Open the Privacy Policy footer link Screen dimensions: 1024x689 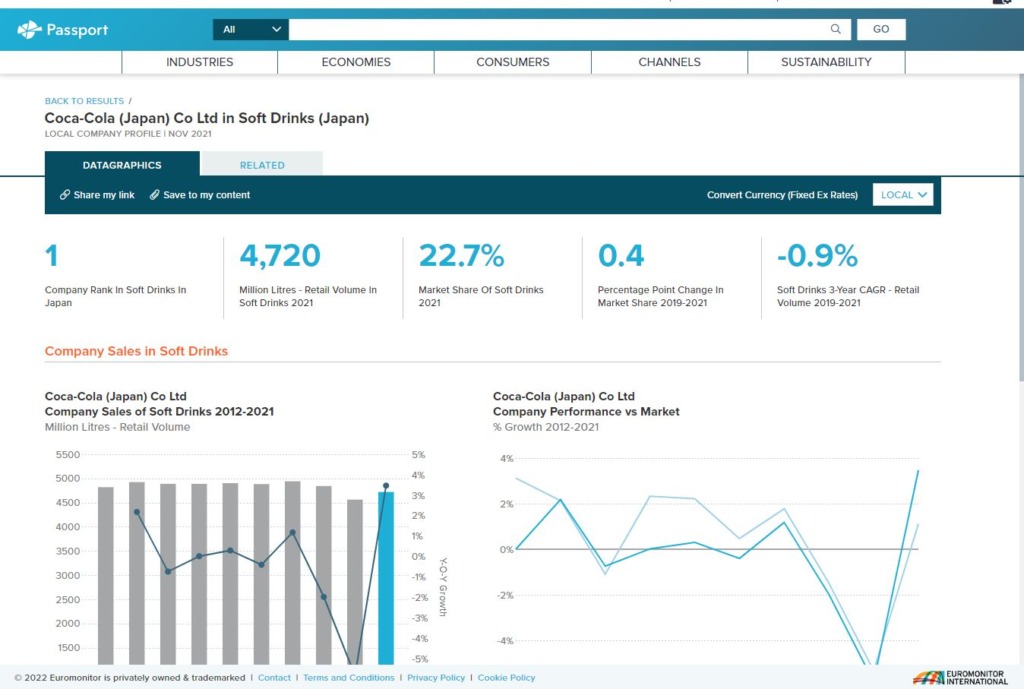click(x=436, y=678)
